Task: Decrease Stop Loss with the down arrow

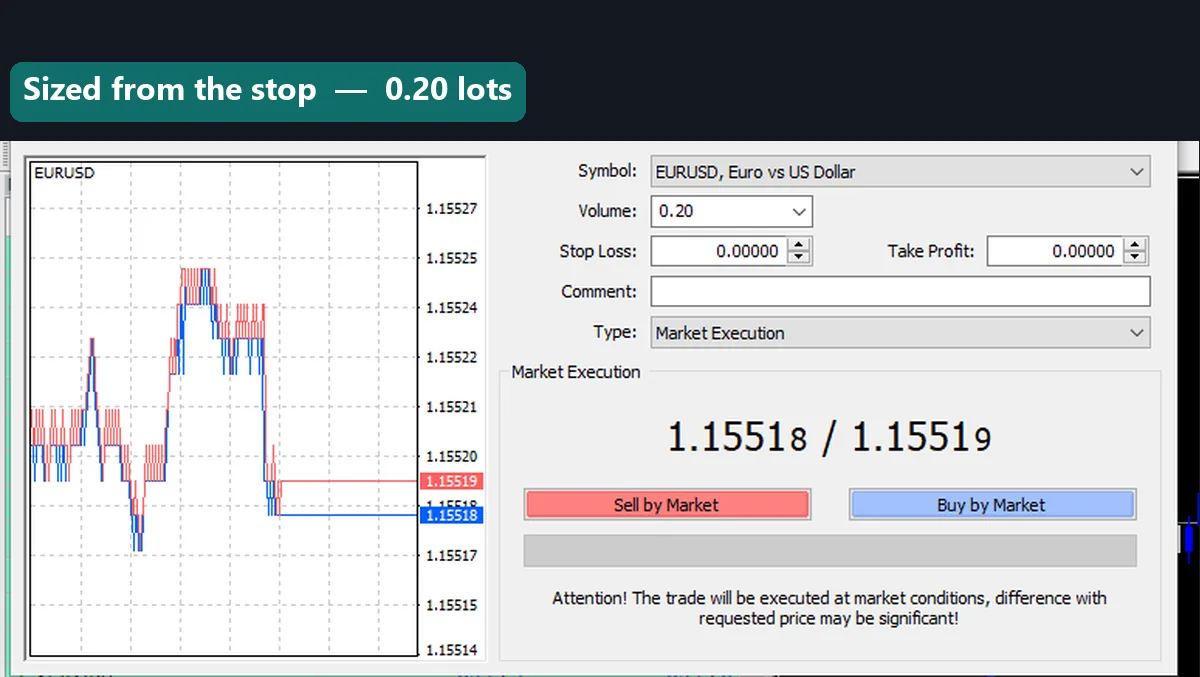Action: pos(799,258)
